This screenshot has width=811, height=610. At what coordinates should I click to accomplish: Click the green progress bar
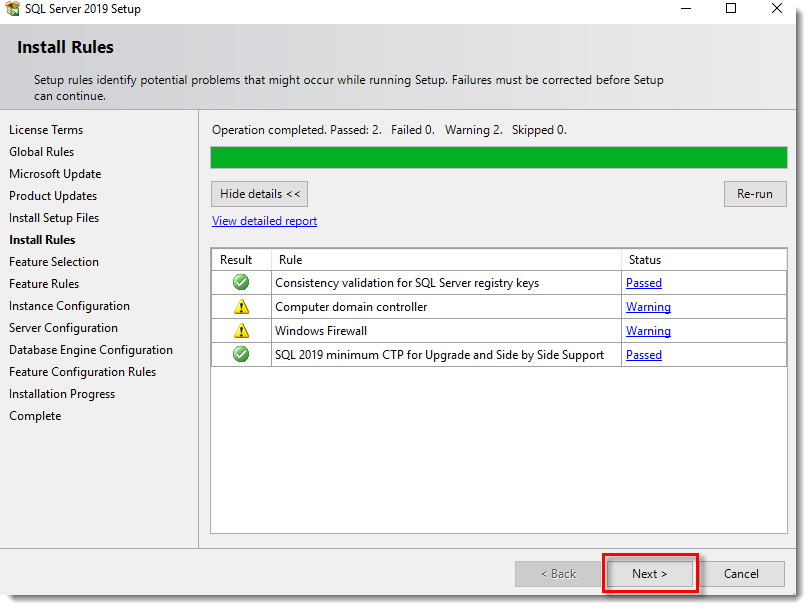pyautogui.click(x=499, y=157)
